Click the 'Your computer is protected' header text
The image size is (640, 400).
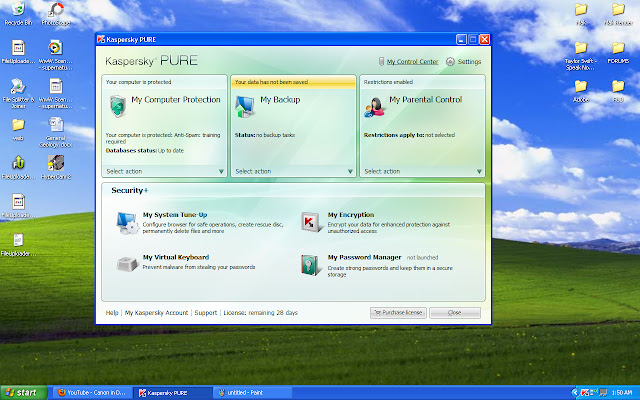click(138, 82)
